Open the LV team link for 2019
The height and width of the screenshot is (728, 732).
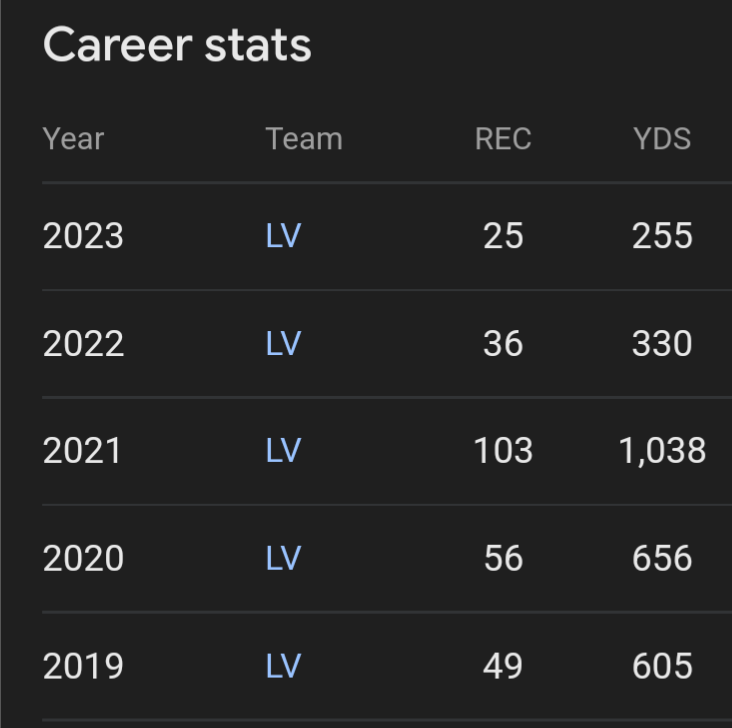(x=283, y=665)
